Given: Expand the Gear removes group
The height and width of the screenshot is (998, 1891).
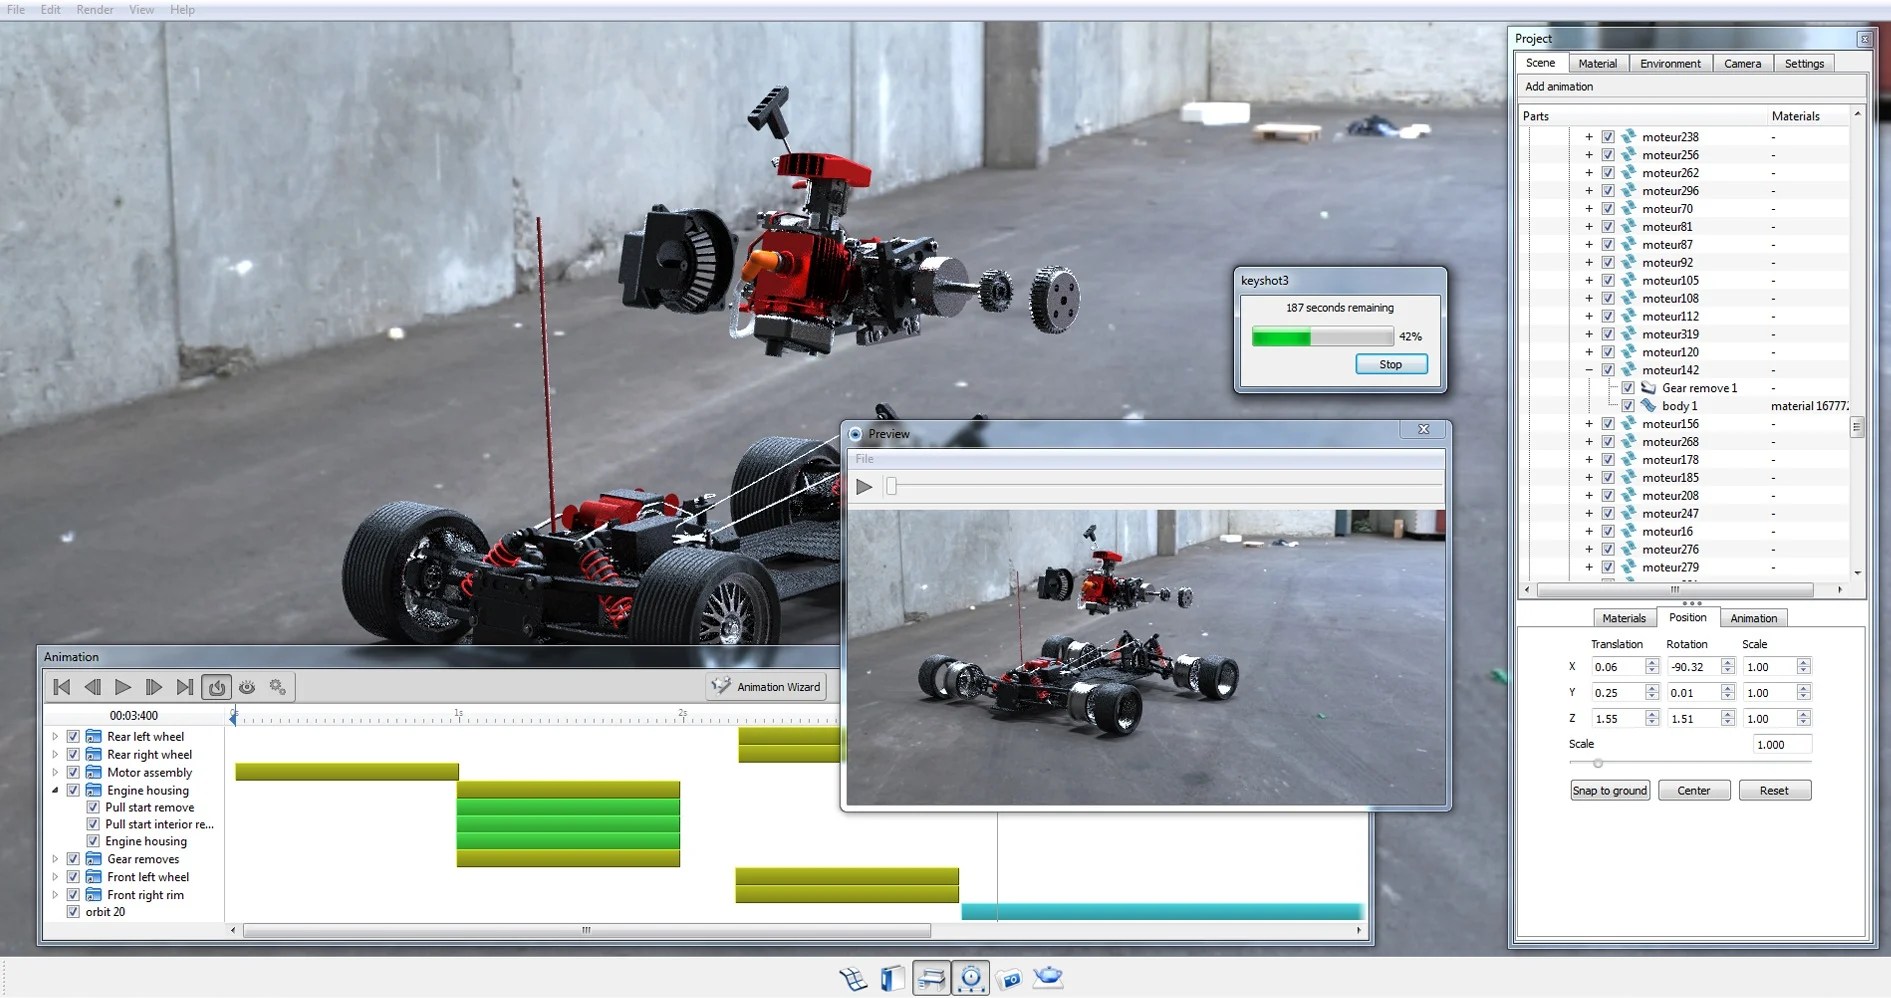Looking at the screenshot, I should point(55,859).
